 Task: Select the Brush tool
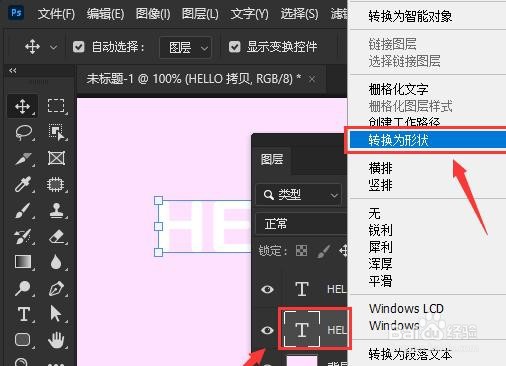pos(23,210)
